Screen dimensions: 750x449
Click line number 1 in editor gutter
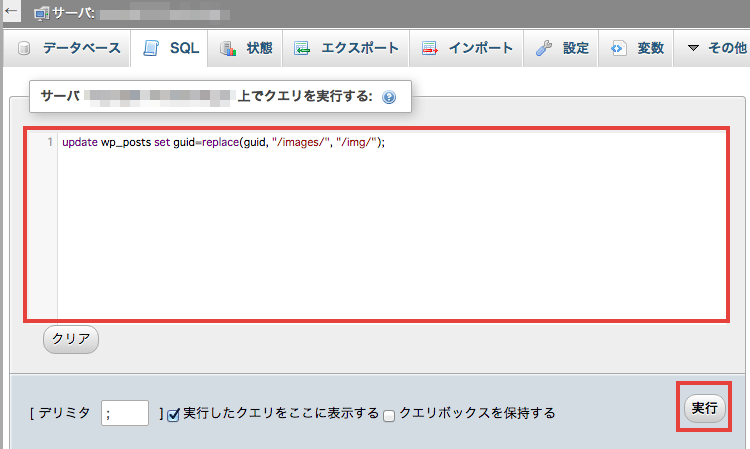point(50,142)
